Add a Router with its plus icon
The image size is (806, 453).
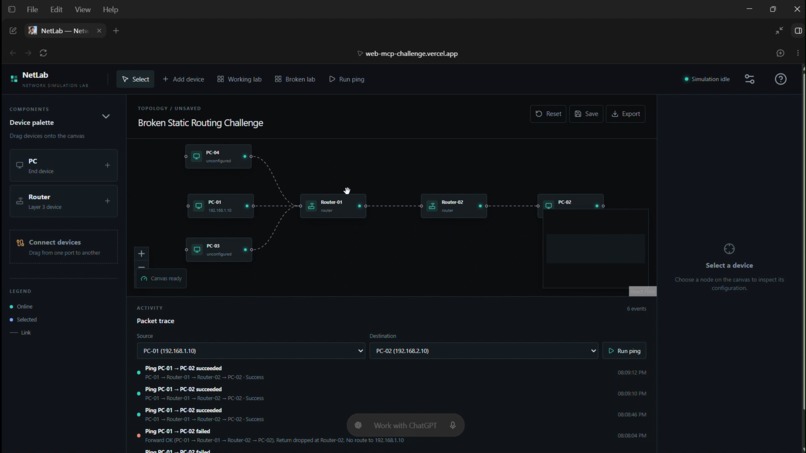pyautogui.click(x=107, y=201)
